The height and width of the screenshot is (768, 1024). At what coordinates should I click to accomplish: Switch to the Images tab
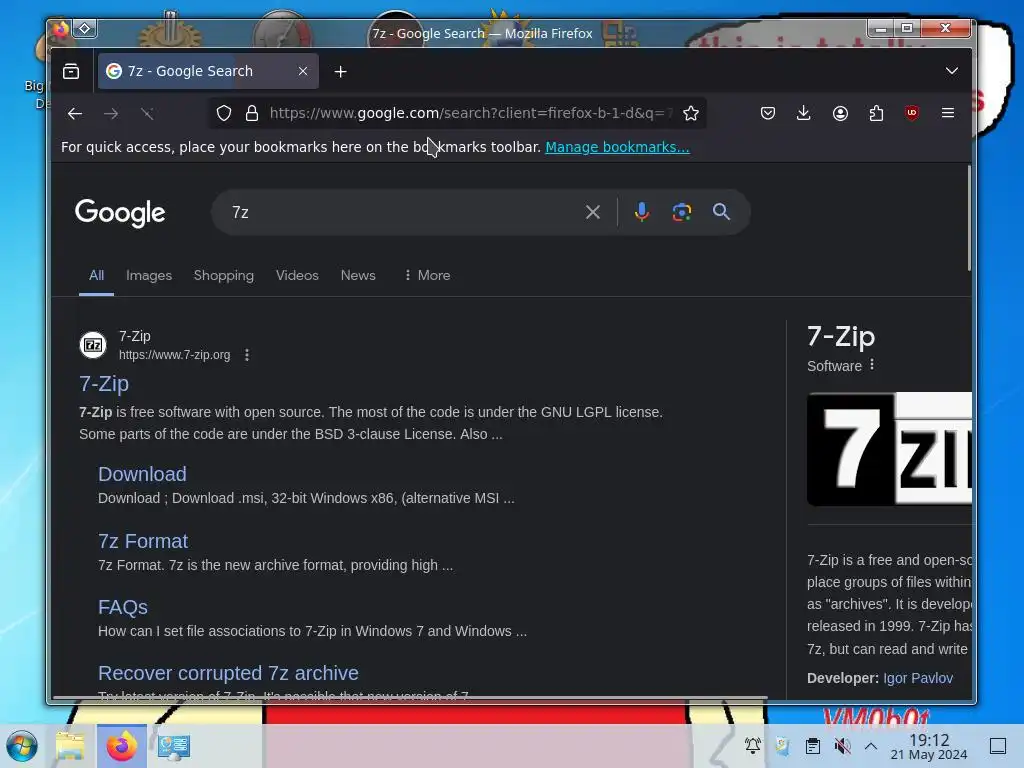149,276
